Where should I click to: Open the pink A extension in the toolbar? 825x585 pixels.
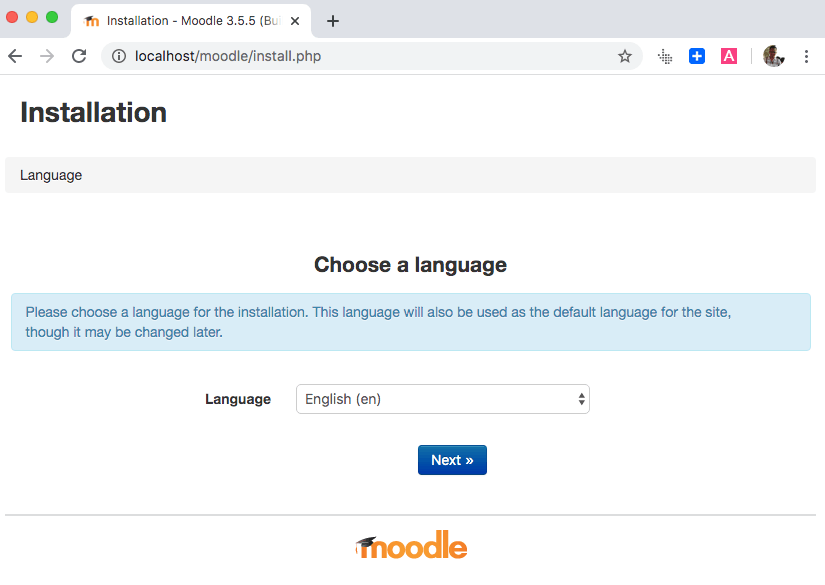pos(728,56)
